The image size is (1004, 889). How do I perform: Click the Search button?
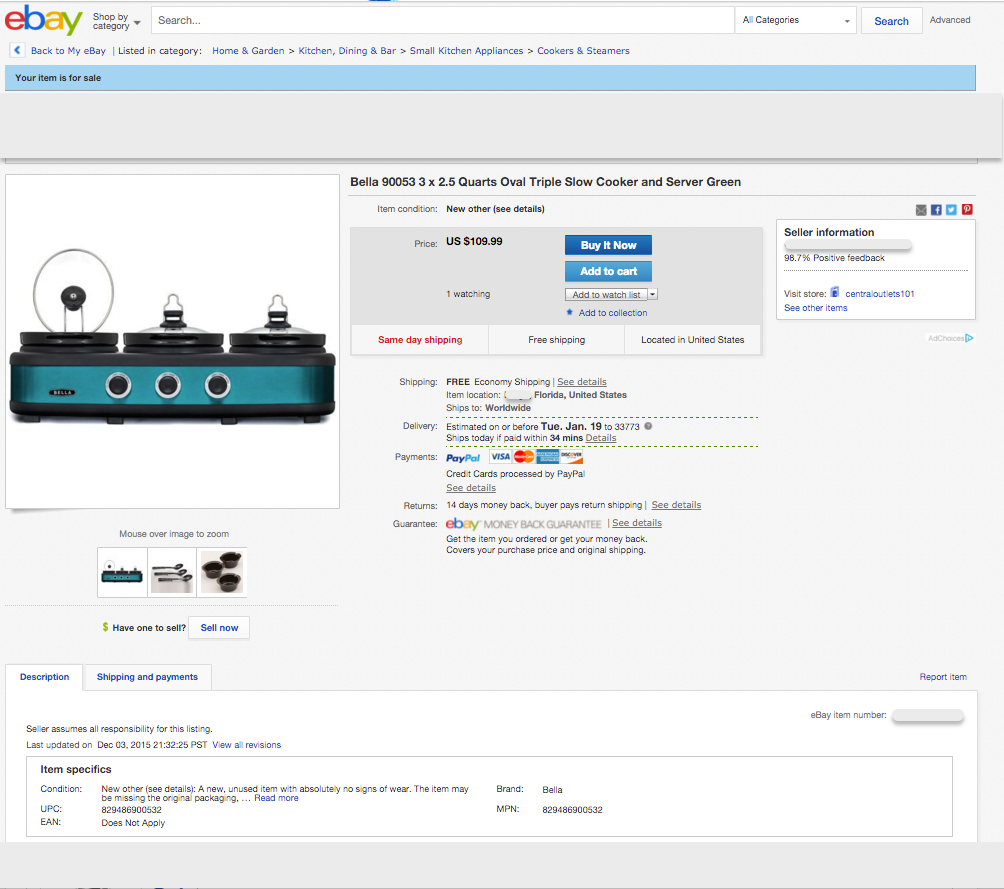tap(891, 21)
